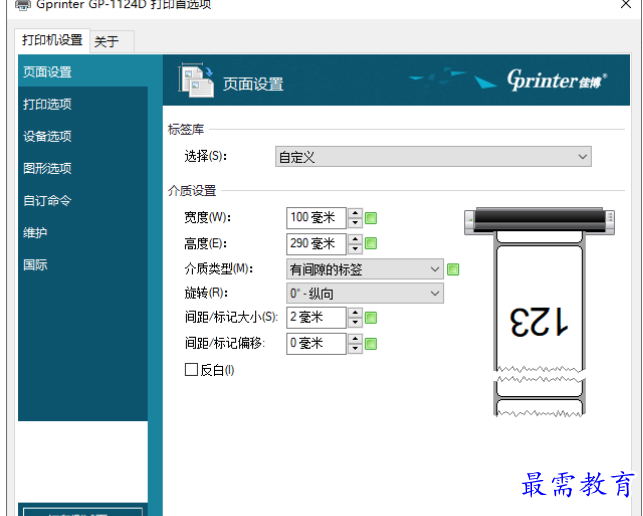
Task: Click the green indicator next to 宽度
Action: (371, 218)
